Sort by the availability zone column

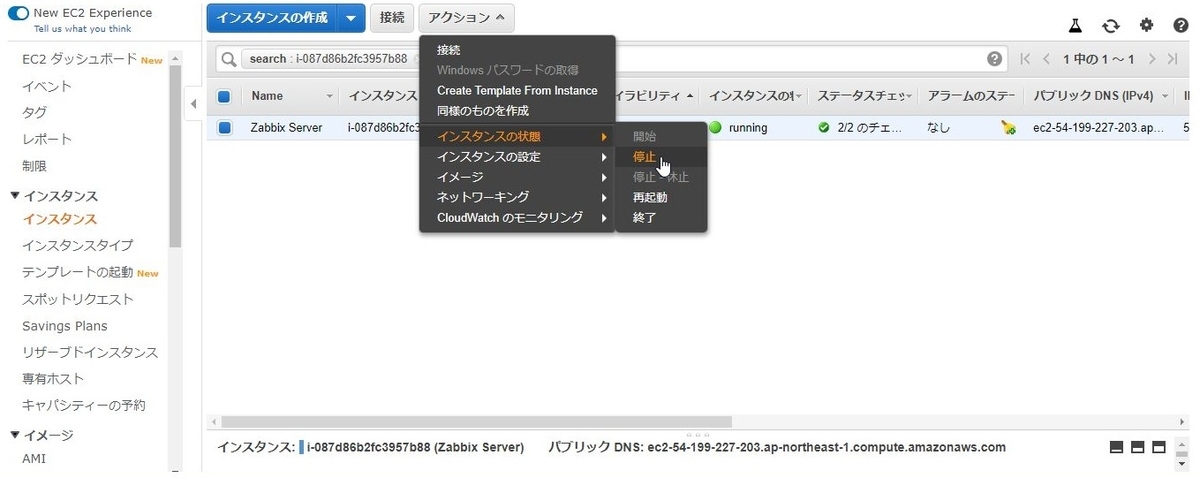654,96
